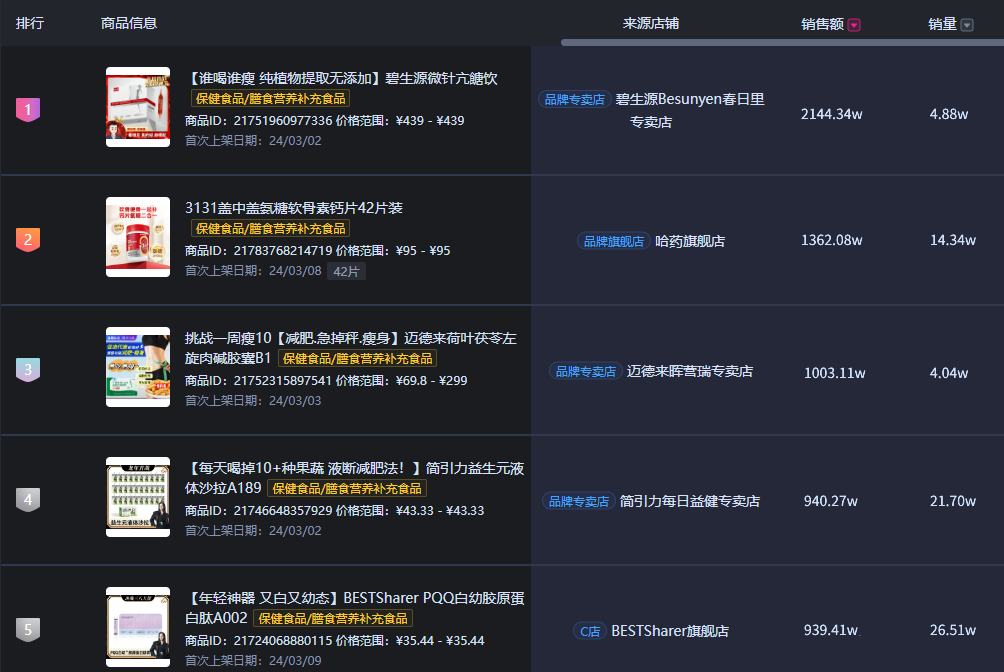Select sales amount 1003.11w
This screenshot has width=1004, height=672.
coord(834,373)
